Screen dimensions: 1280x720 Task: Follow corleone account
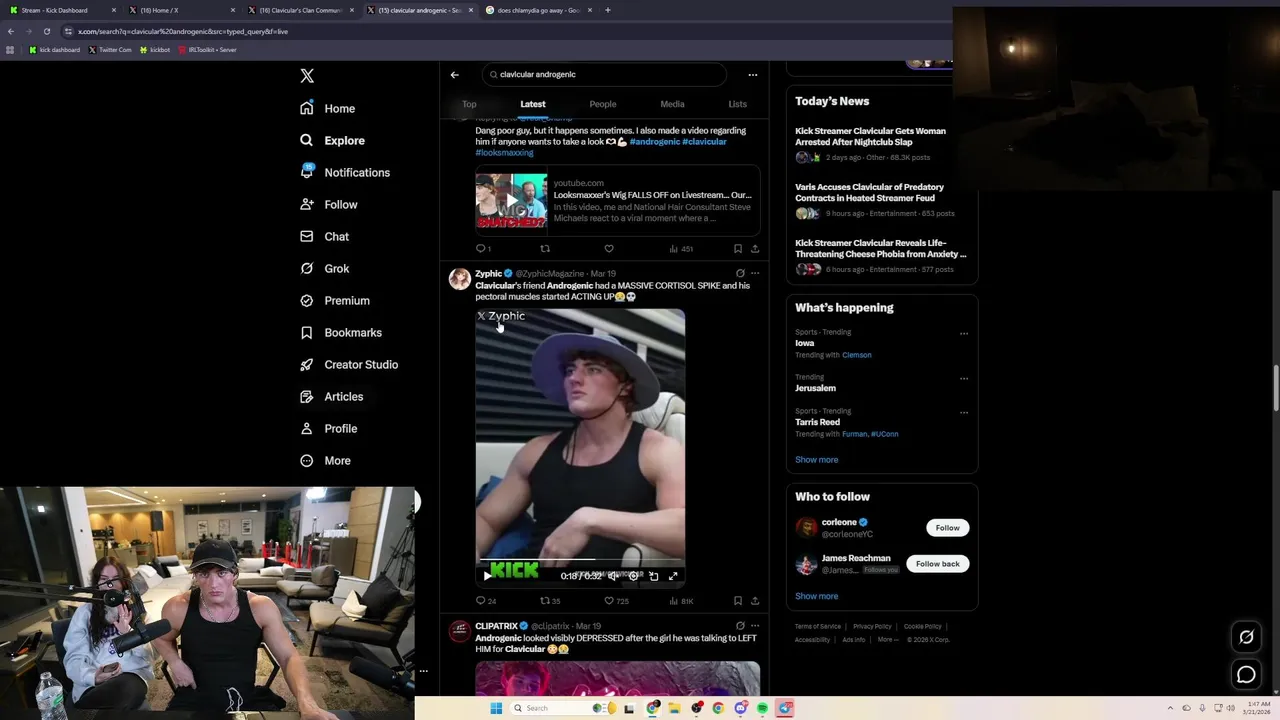click(x=947, y=528)
